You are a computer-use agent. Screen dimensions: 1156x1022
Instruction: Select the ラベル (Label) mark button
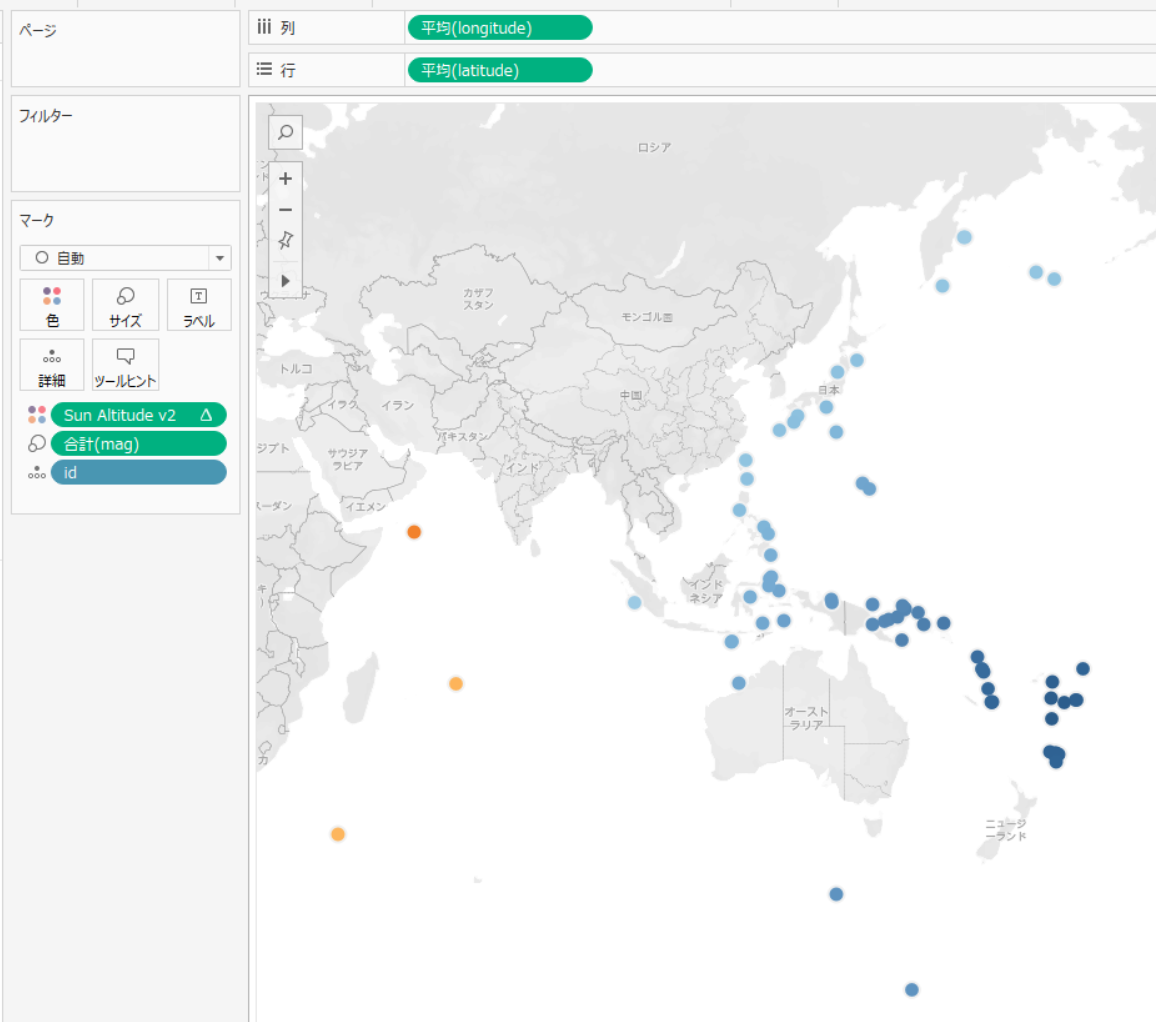tap(198, 305)
